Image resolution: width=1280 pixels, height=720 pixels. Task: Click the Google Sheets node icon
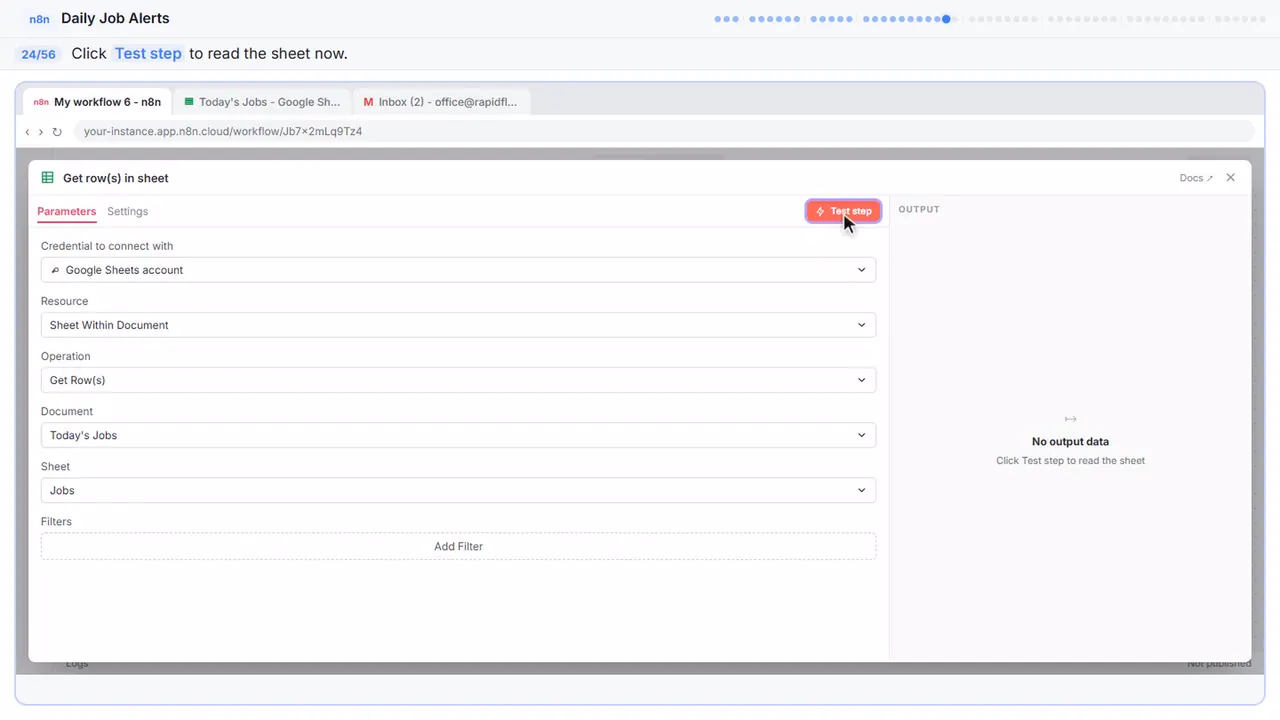[47, 178]
